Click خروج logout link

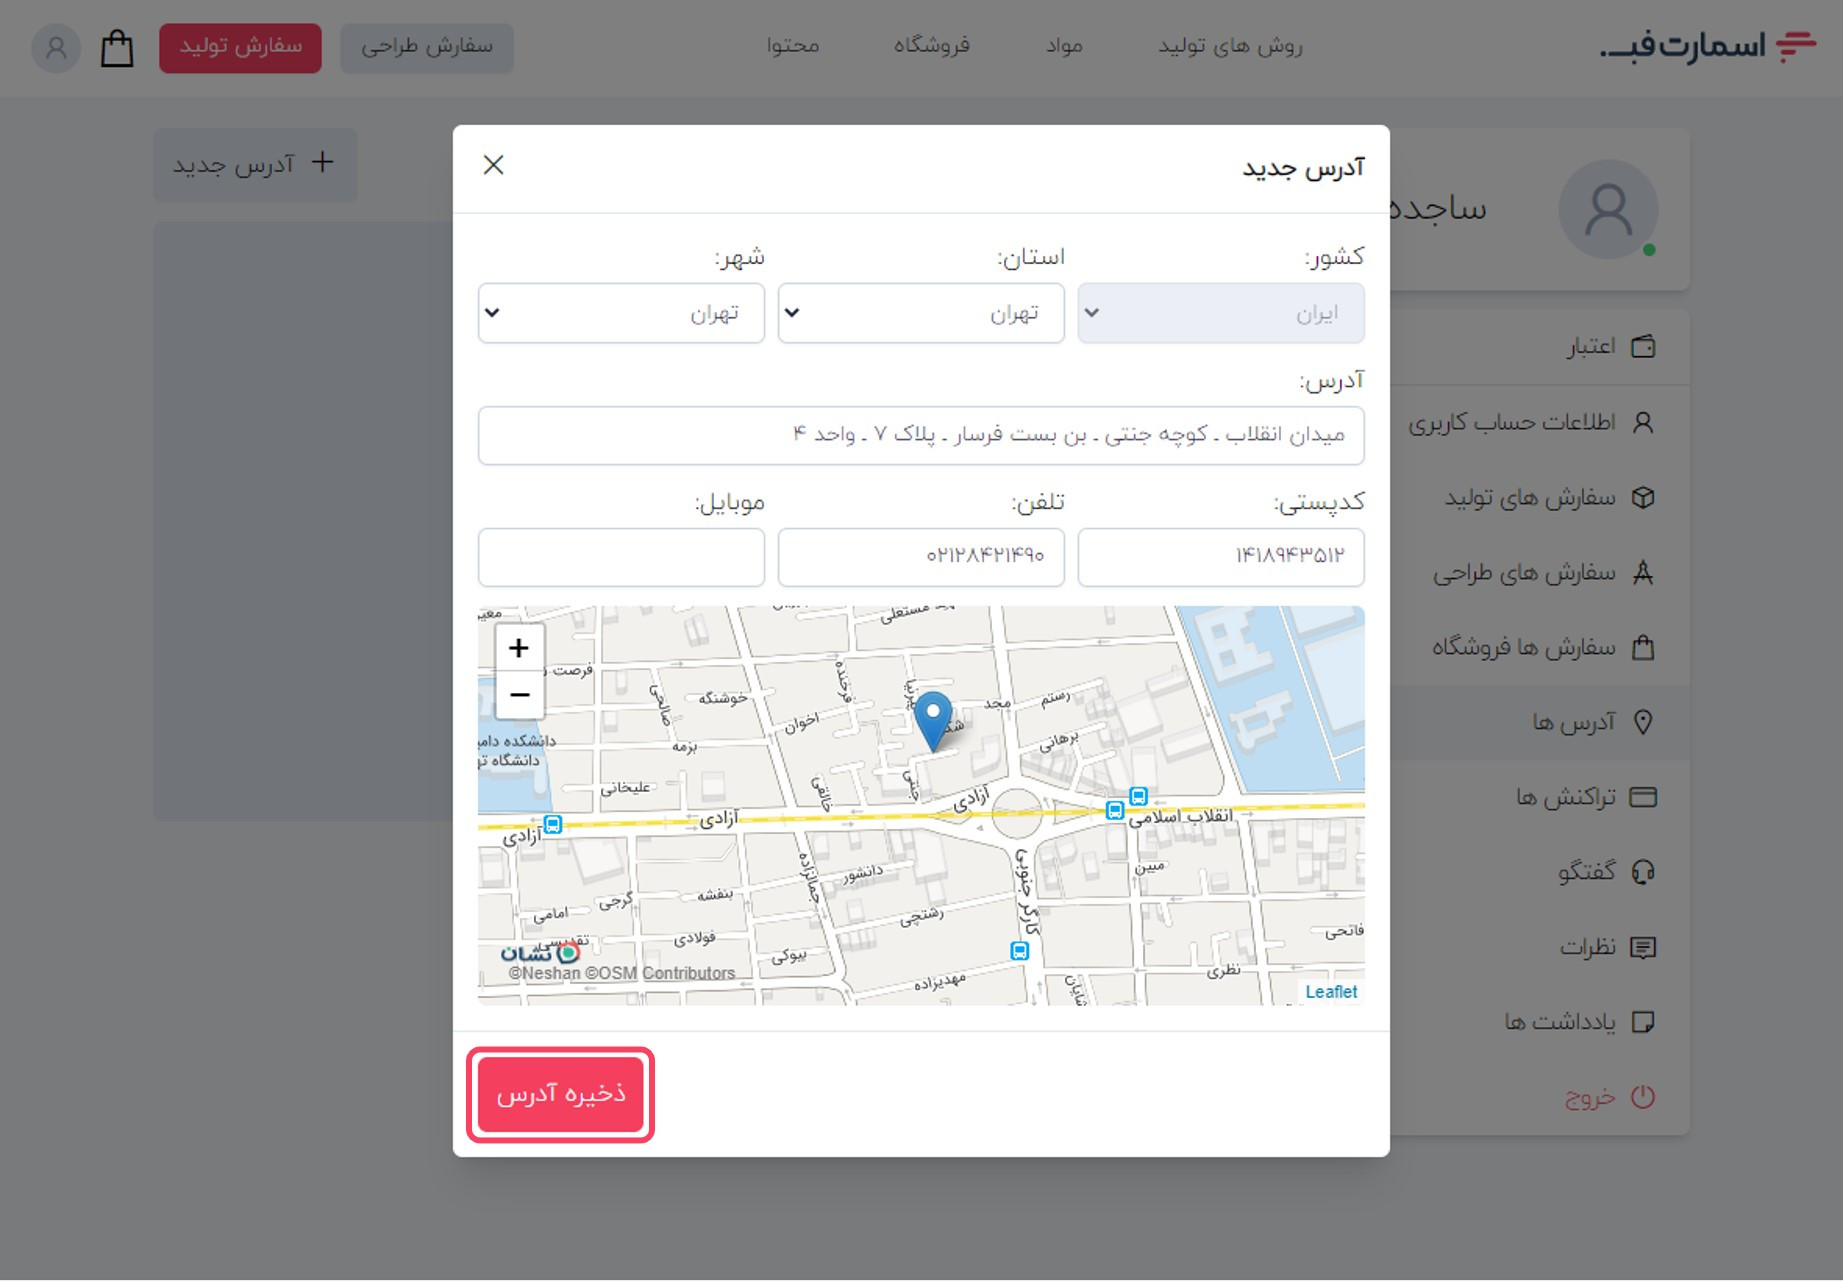[x=1589, y=1098]
